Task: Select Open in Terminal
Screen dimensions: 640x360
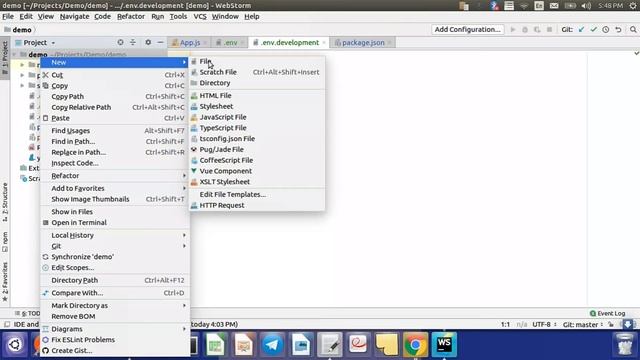Action: click(x=115, y=223)
